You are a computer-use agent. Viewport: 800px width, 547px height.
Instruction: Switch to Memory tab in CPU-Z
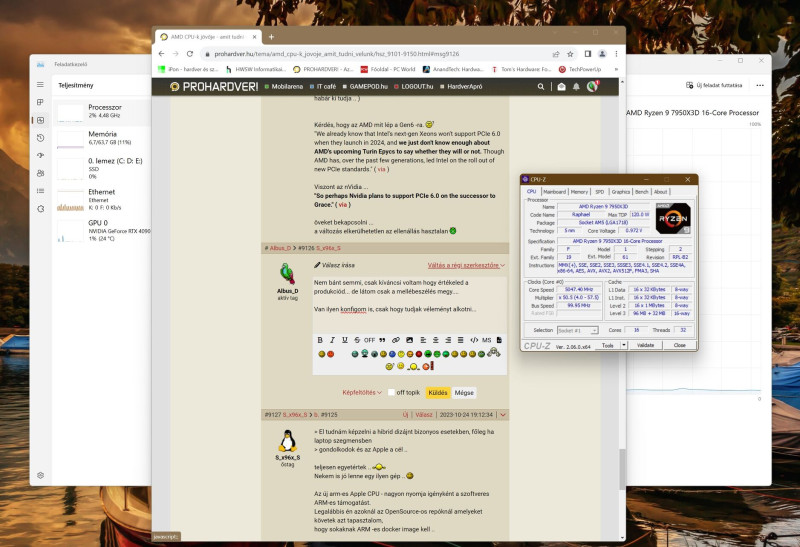579,192
